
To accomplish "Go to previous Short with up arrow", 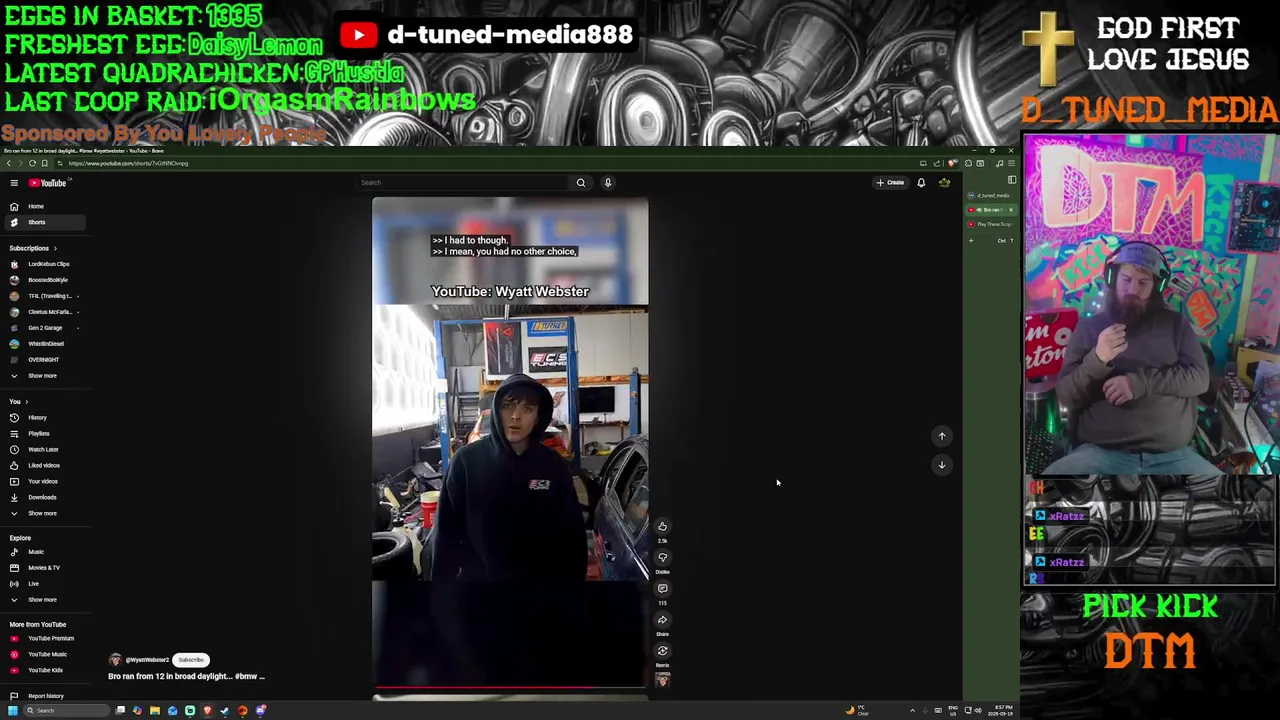I will coord(942,436).
